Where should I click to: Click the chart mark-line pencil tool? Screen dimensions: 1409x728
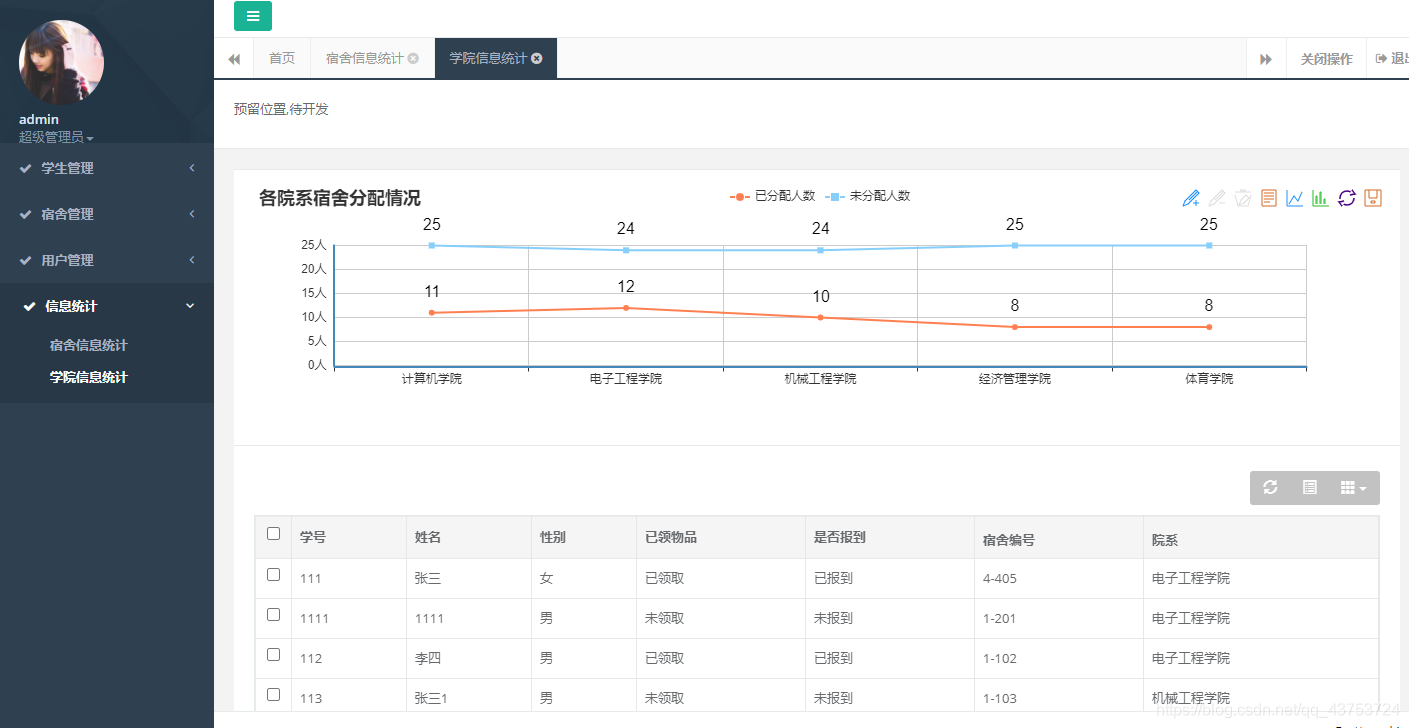[x=1190, y=198]
